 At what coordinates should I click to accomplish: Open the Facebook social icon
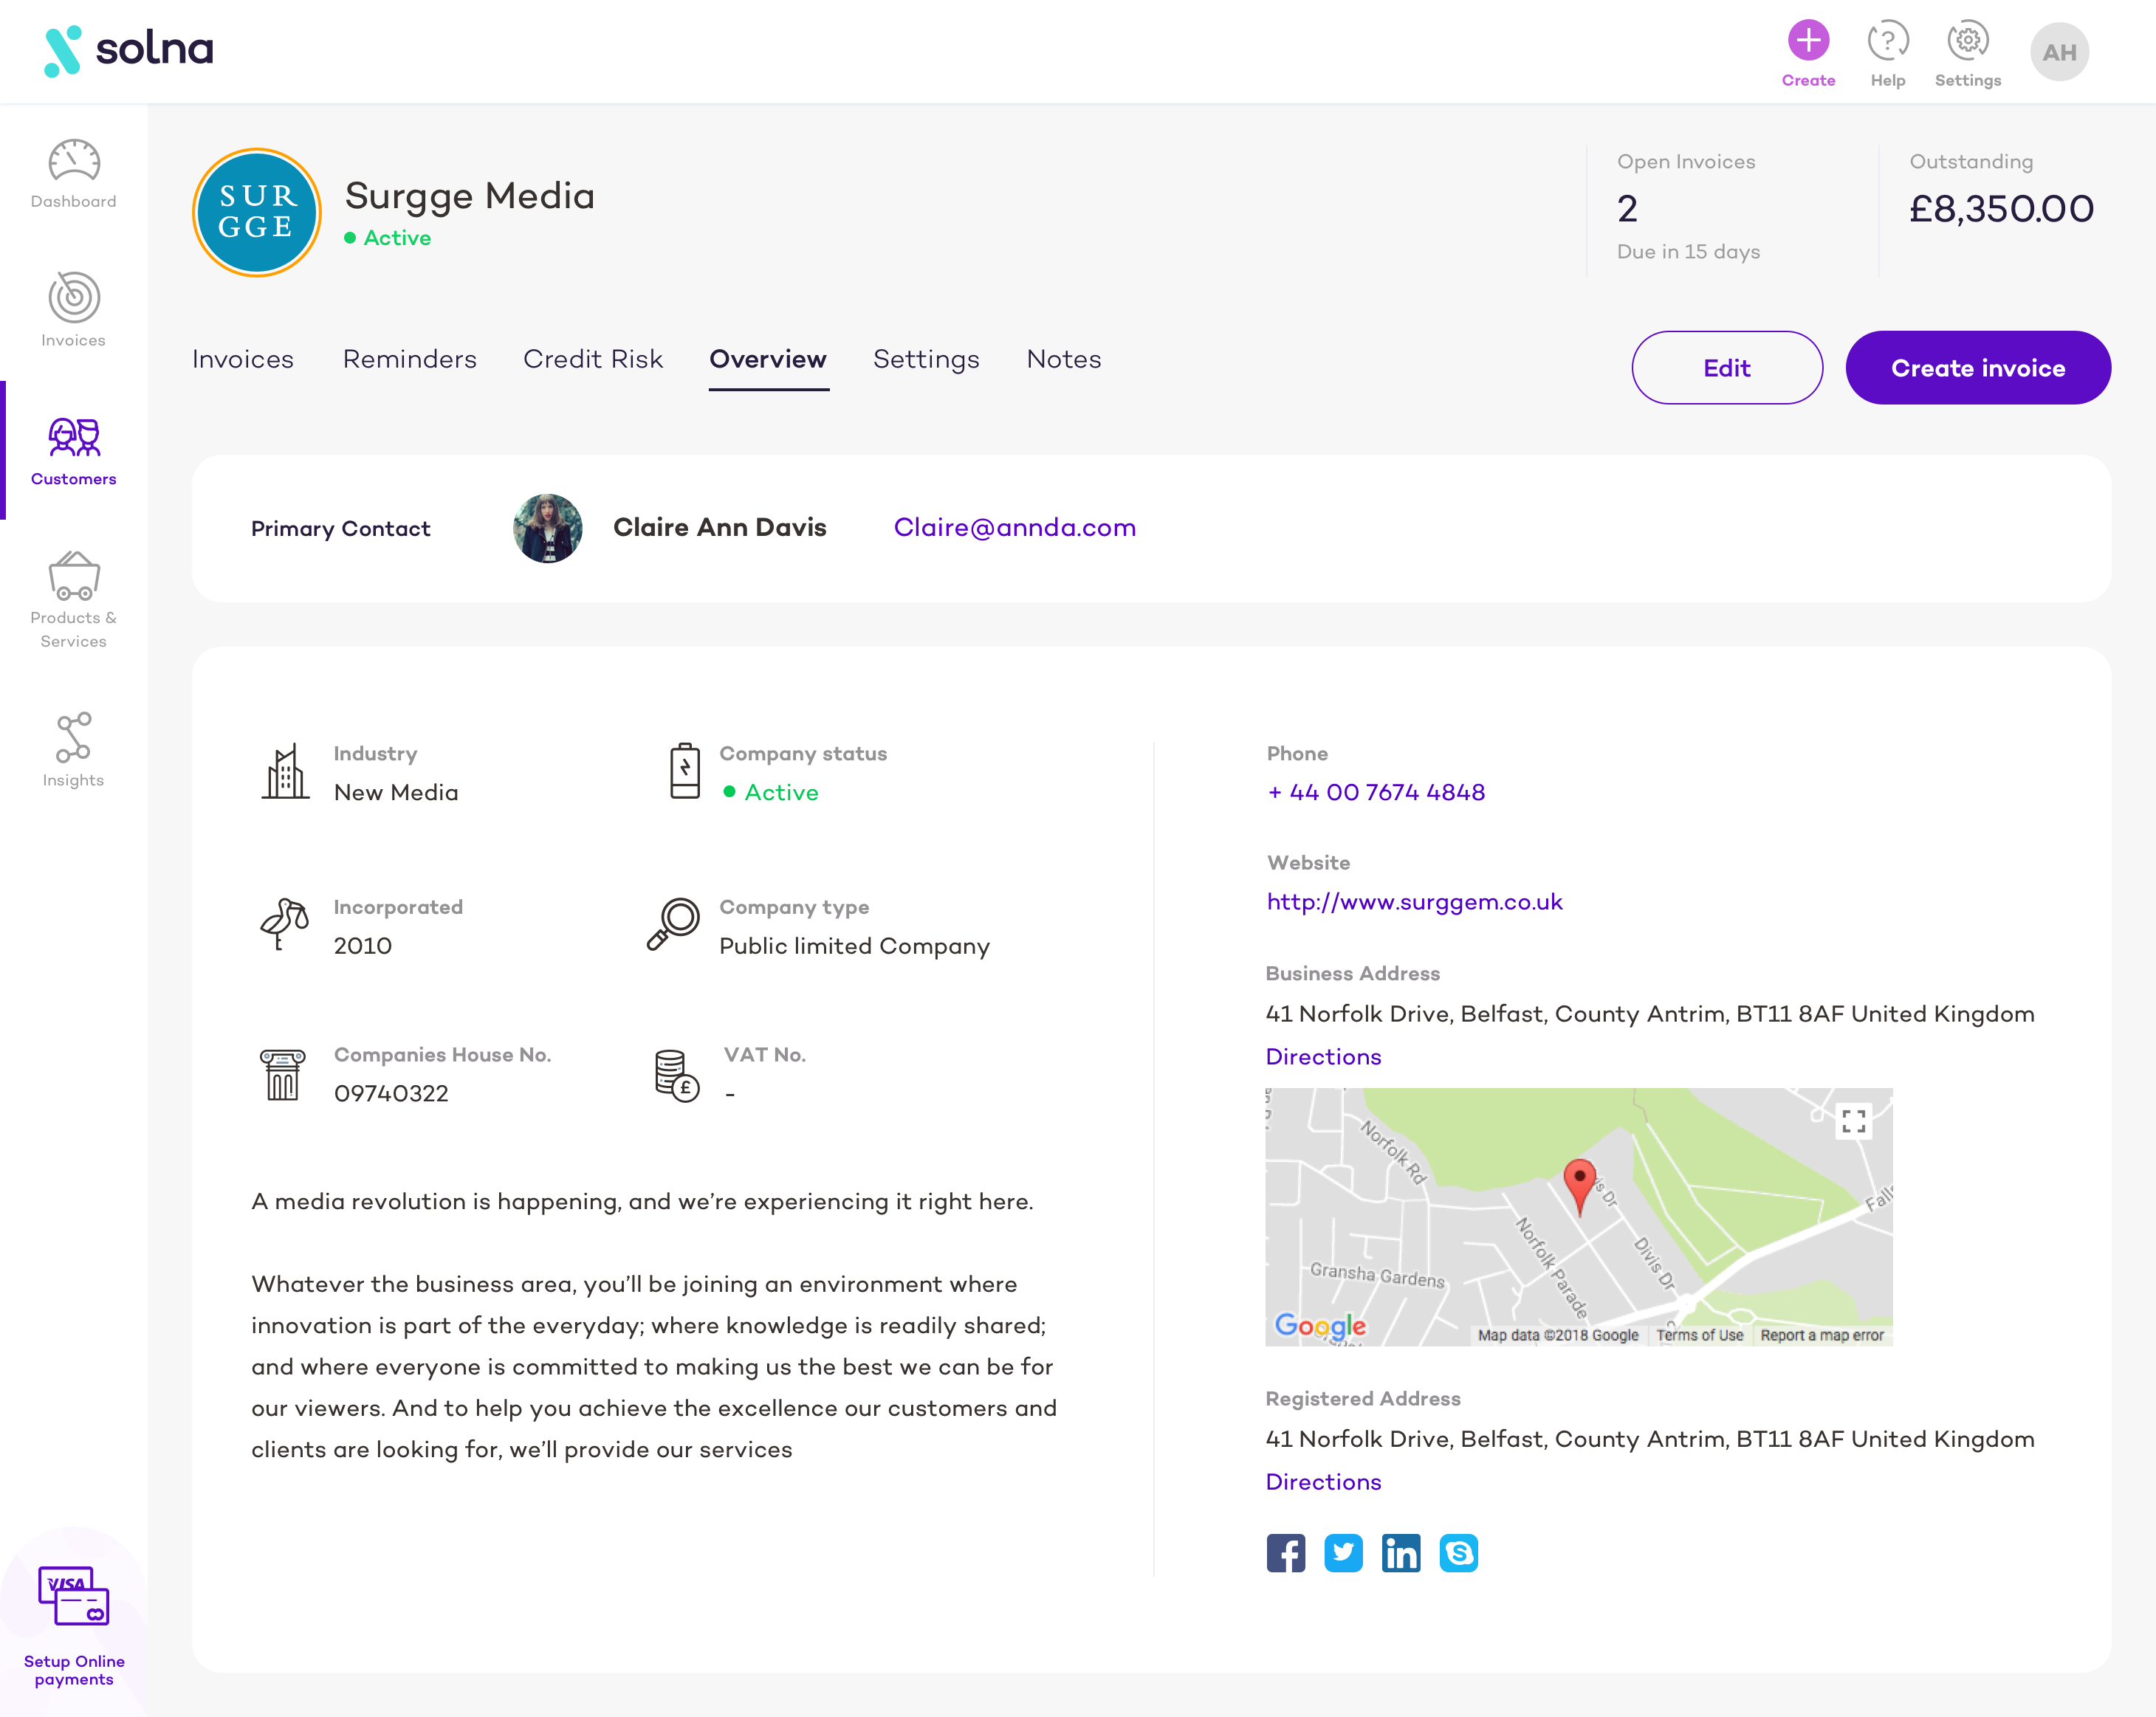[1285, 1552]
